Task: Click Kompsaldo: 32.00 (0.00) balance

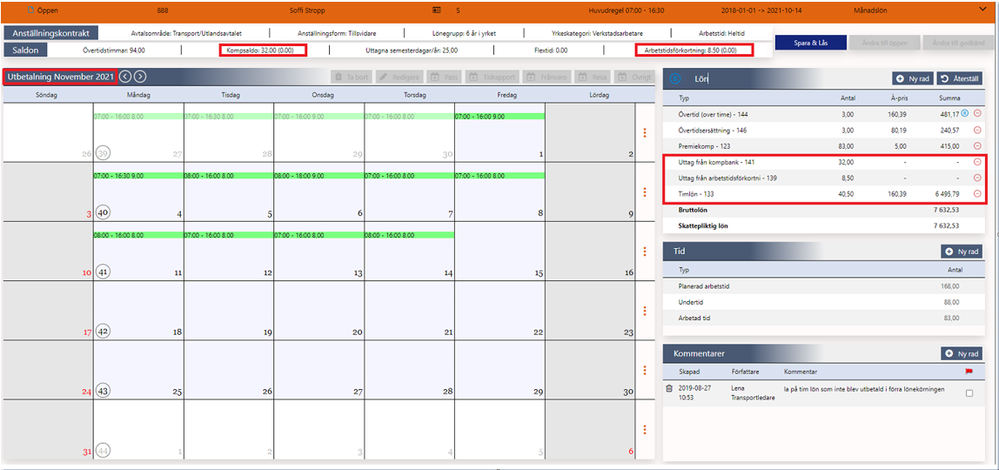Action: 261,50
